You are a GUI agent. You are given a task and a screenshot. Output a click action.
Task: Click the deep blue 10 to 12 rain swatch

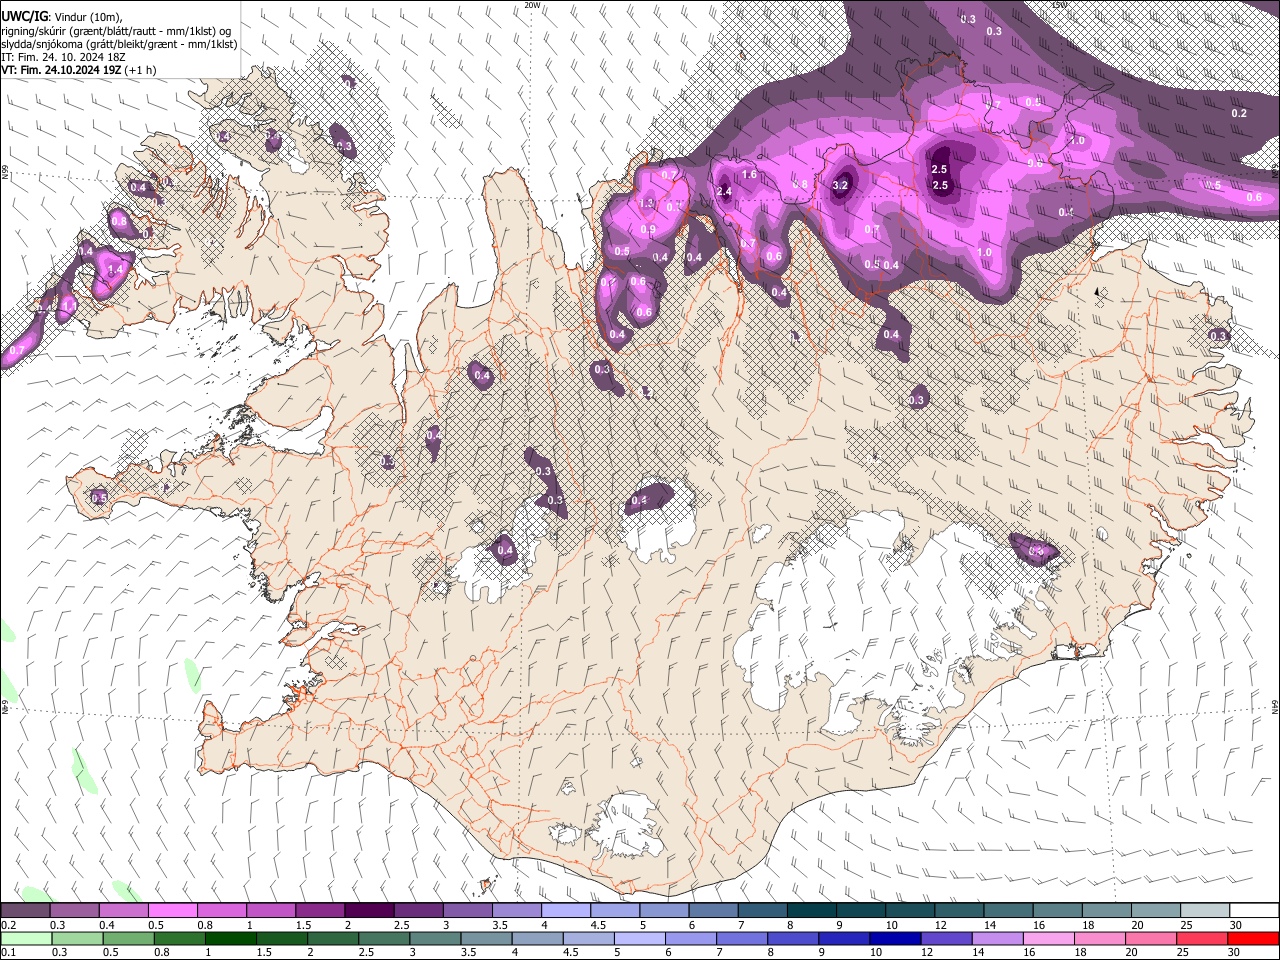point(896,939)
